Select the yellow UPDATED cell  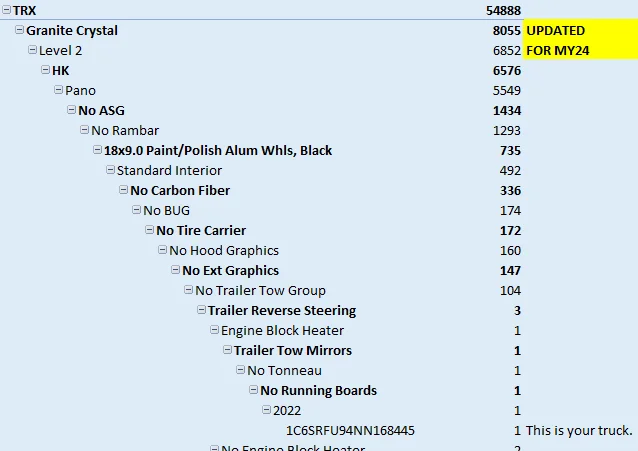579,30
